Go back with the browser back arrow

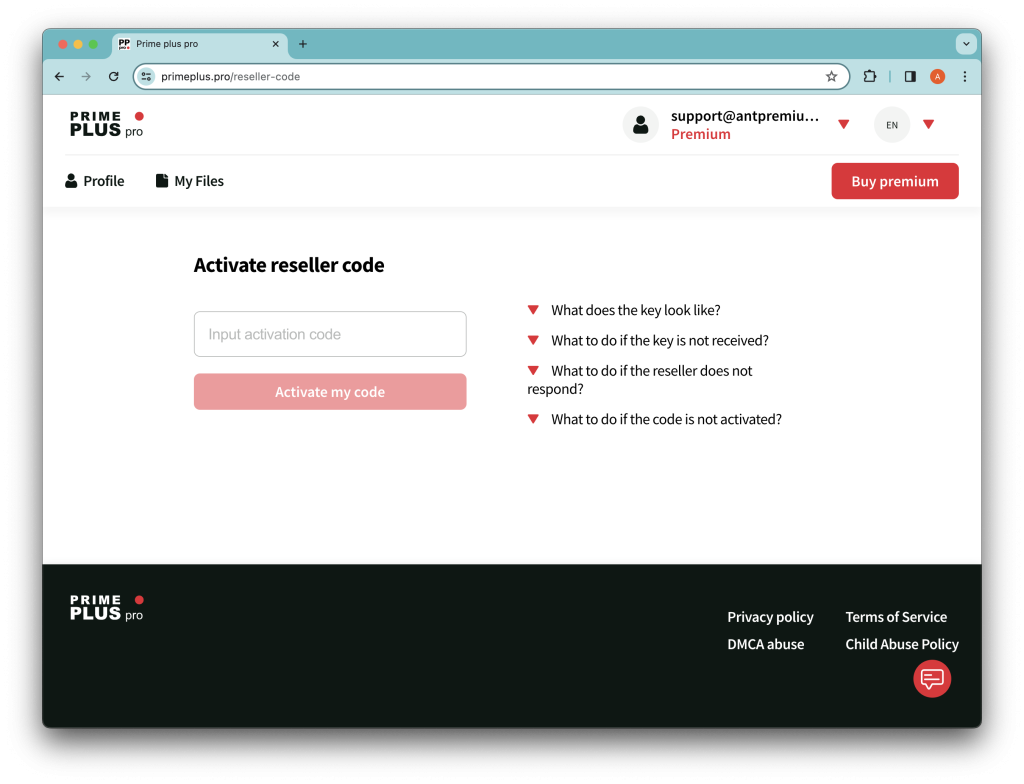(x=59, y=76)
